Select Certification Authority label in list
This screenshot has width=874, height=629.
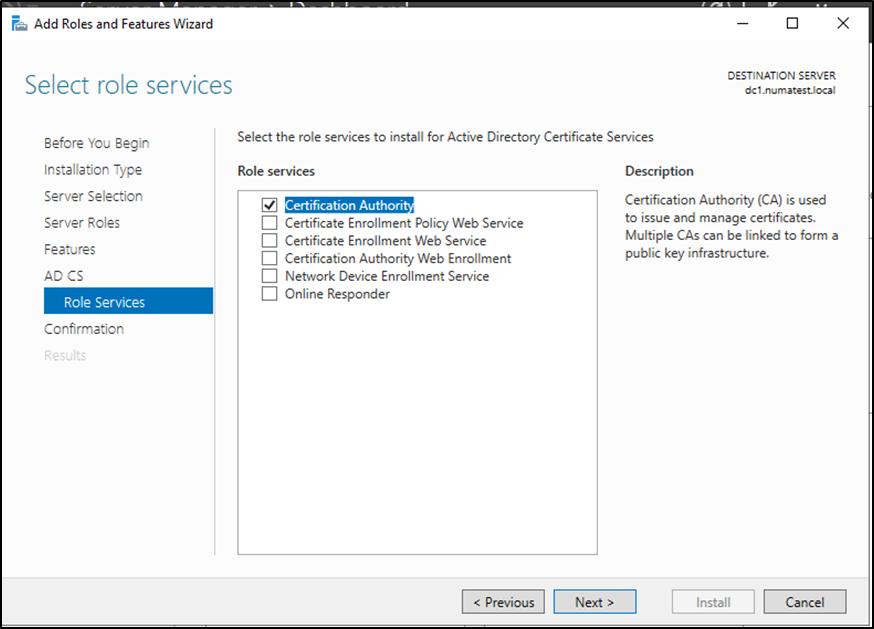click(x=349, y=205)
